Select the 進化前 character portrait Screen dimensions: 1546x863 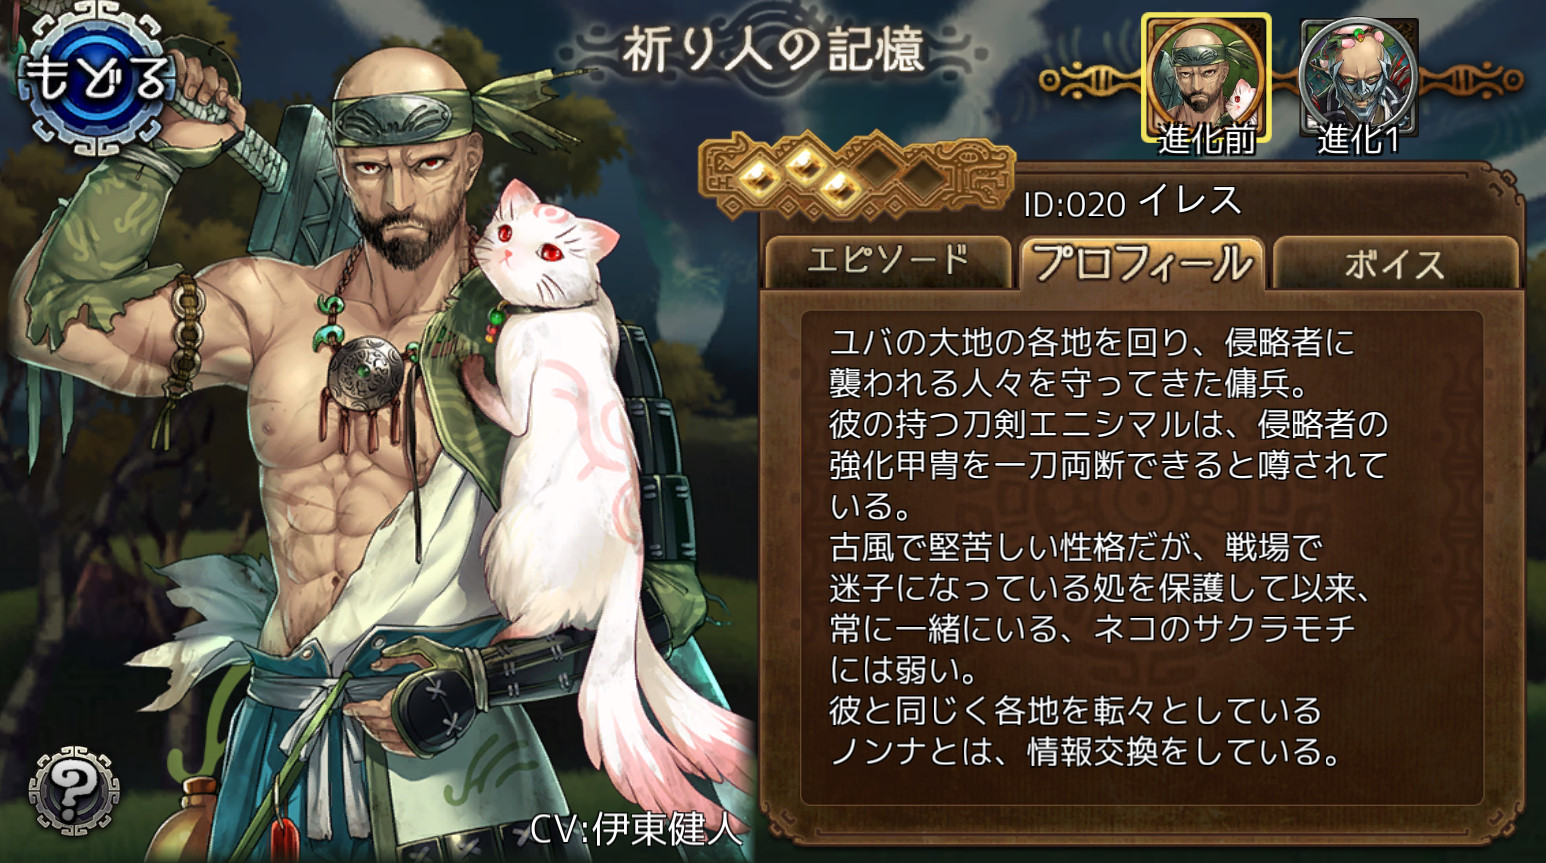(1206, 82)
